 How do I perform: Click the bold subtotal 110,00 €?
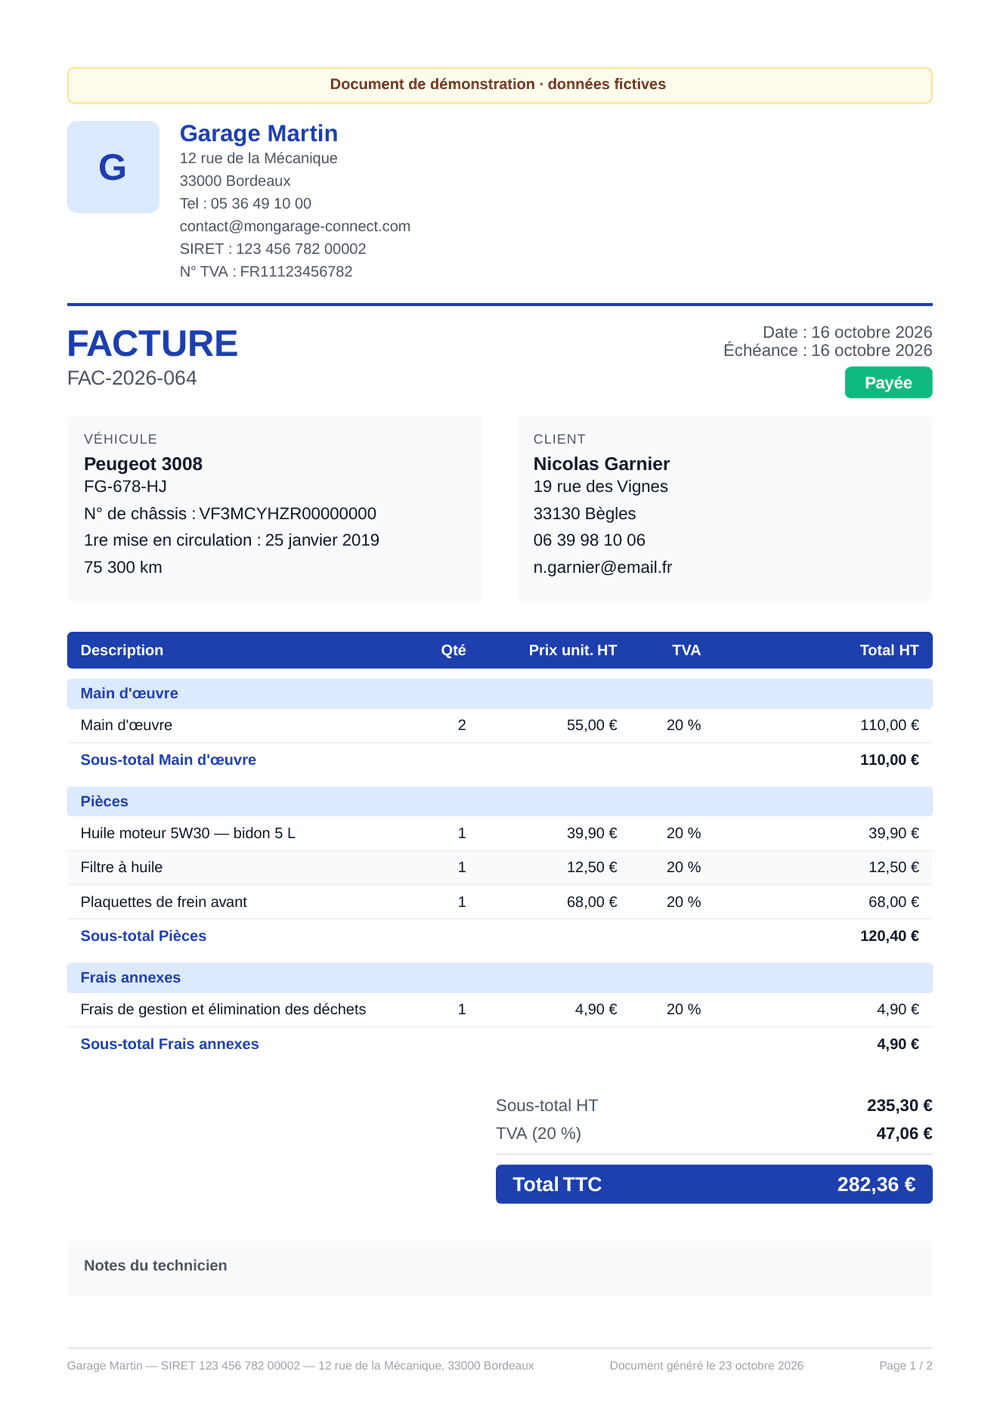pyautogui.click(x=889, y=760)
